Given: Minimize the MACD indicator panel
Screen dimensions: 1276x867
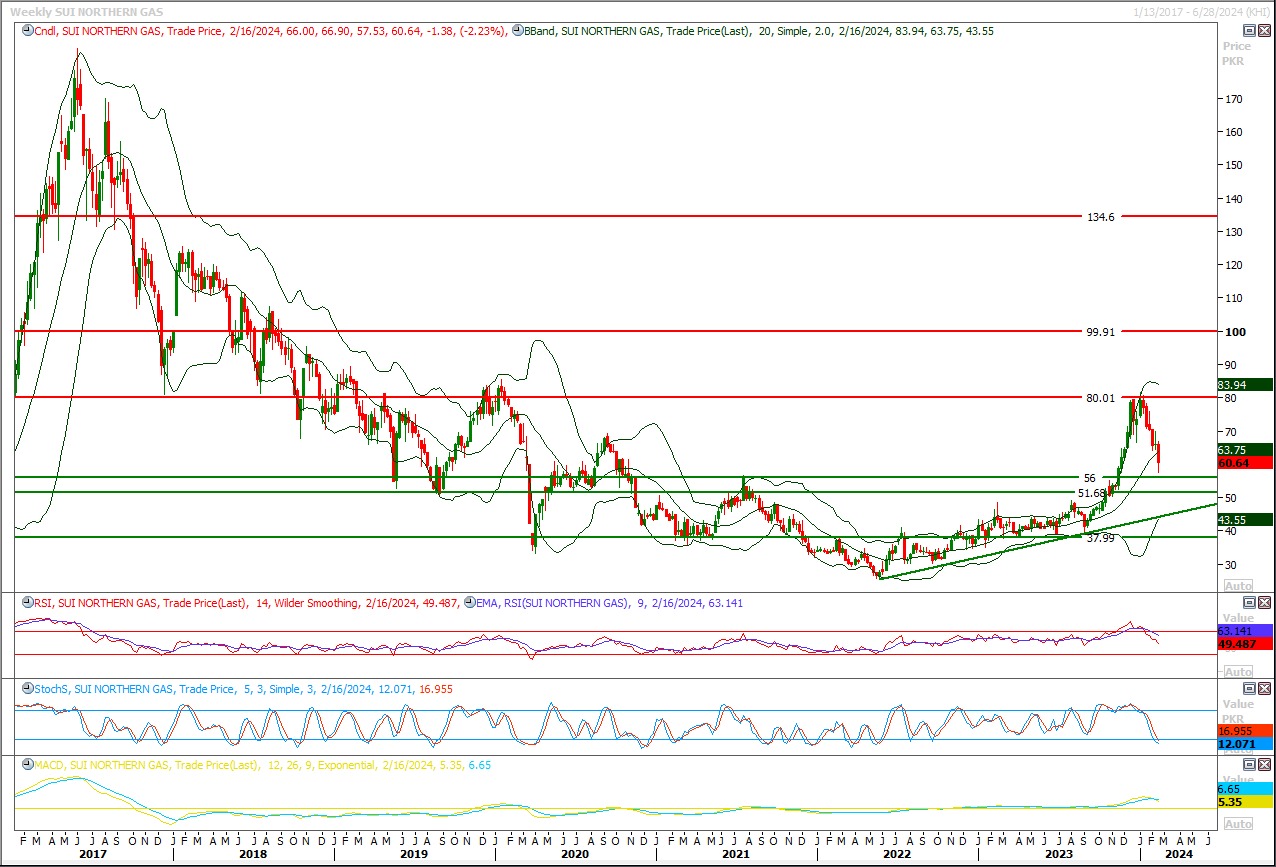Looking at the screenshot, I should pos(1249,764).
